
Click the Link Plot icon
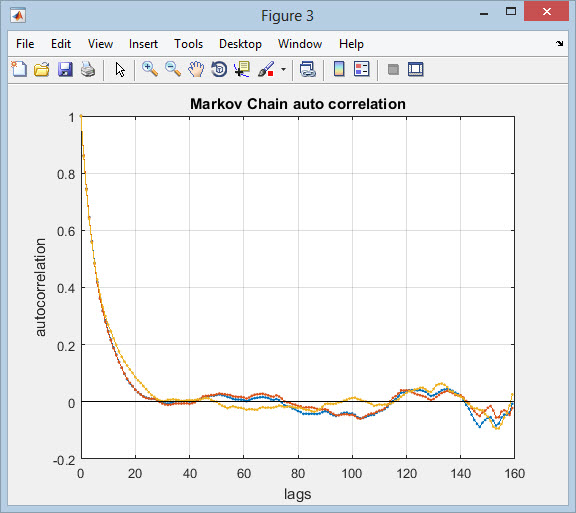307,69
